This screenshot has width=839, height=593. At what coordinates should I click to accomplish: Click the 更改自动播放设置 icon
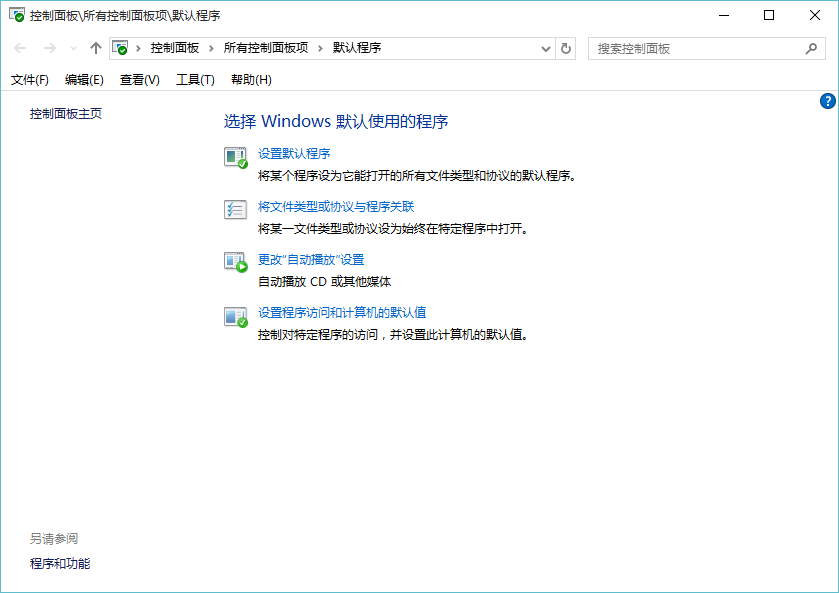[235, 263]
